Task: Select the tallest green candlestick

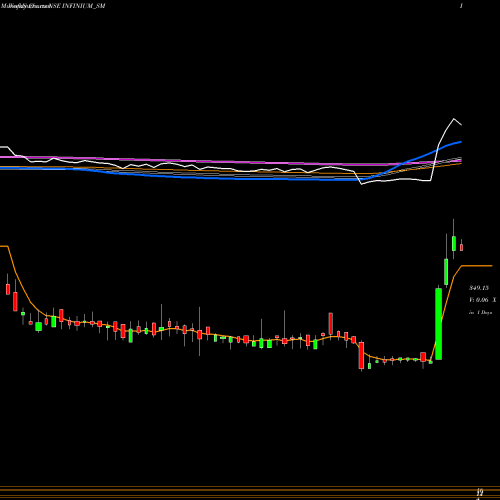Action: (439, 324)
